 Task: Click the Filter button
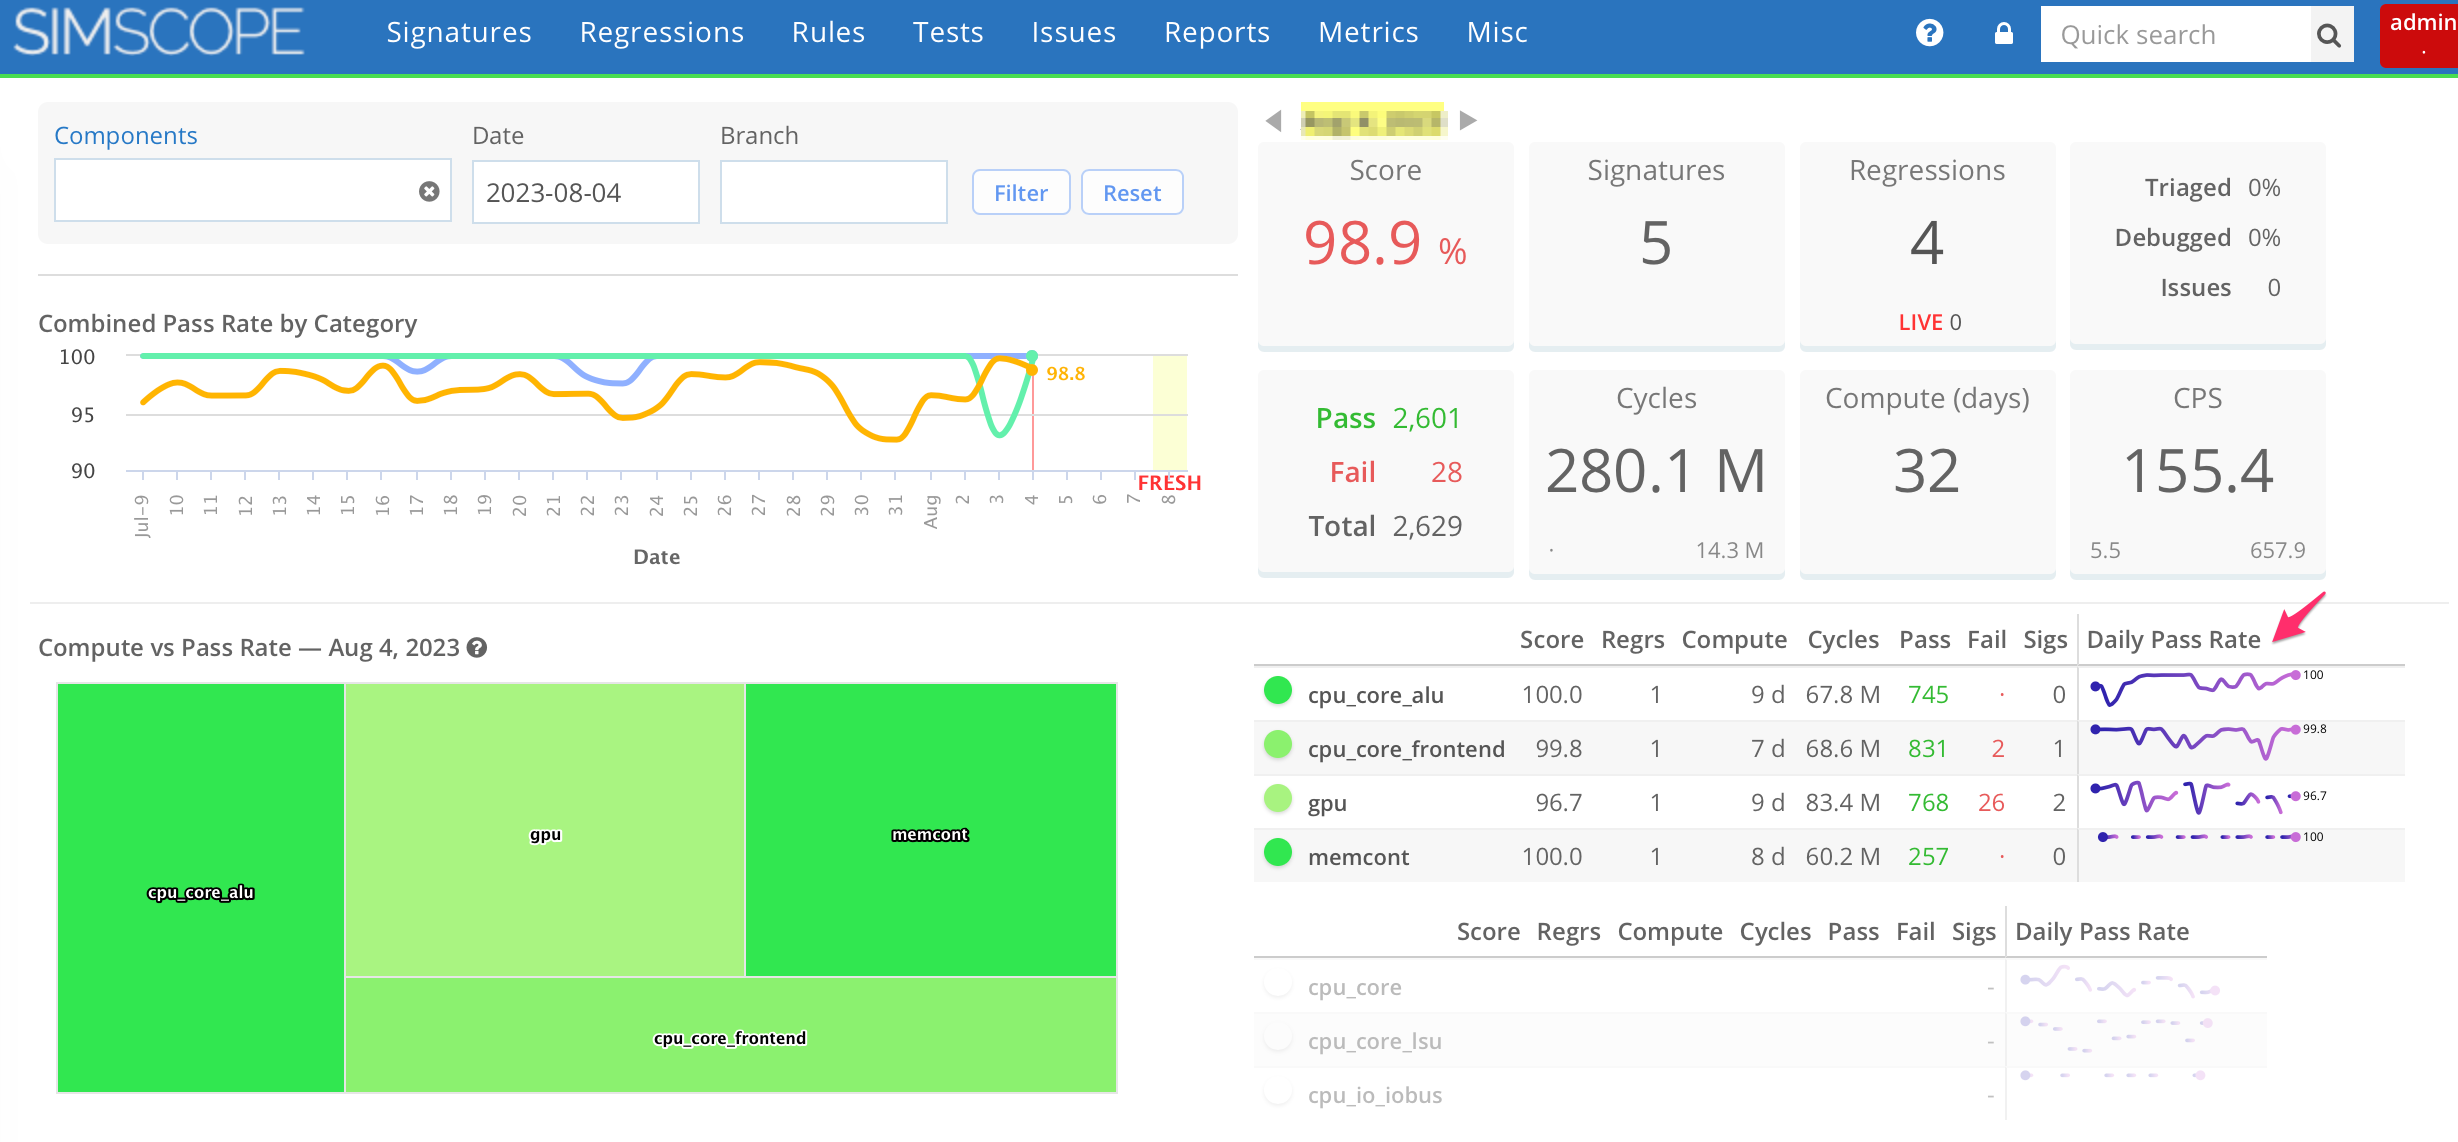point(1021,192)
